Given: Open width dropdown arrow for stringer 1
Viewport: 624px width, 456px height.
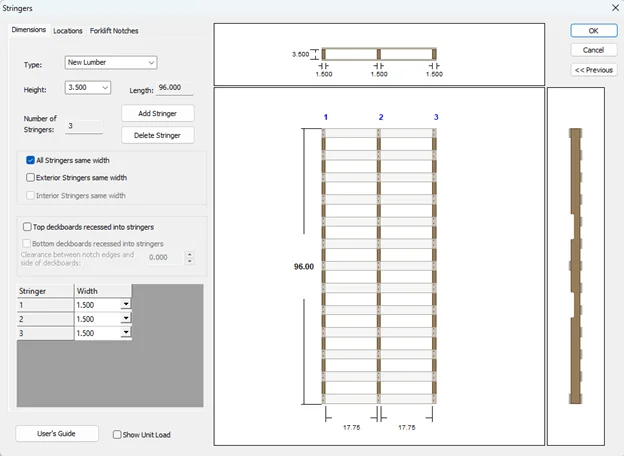Looking at the screenshot, I should pos(126,304).
